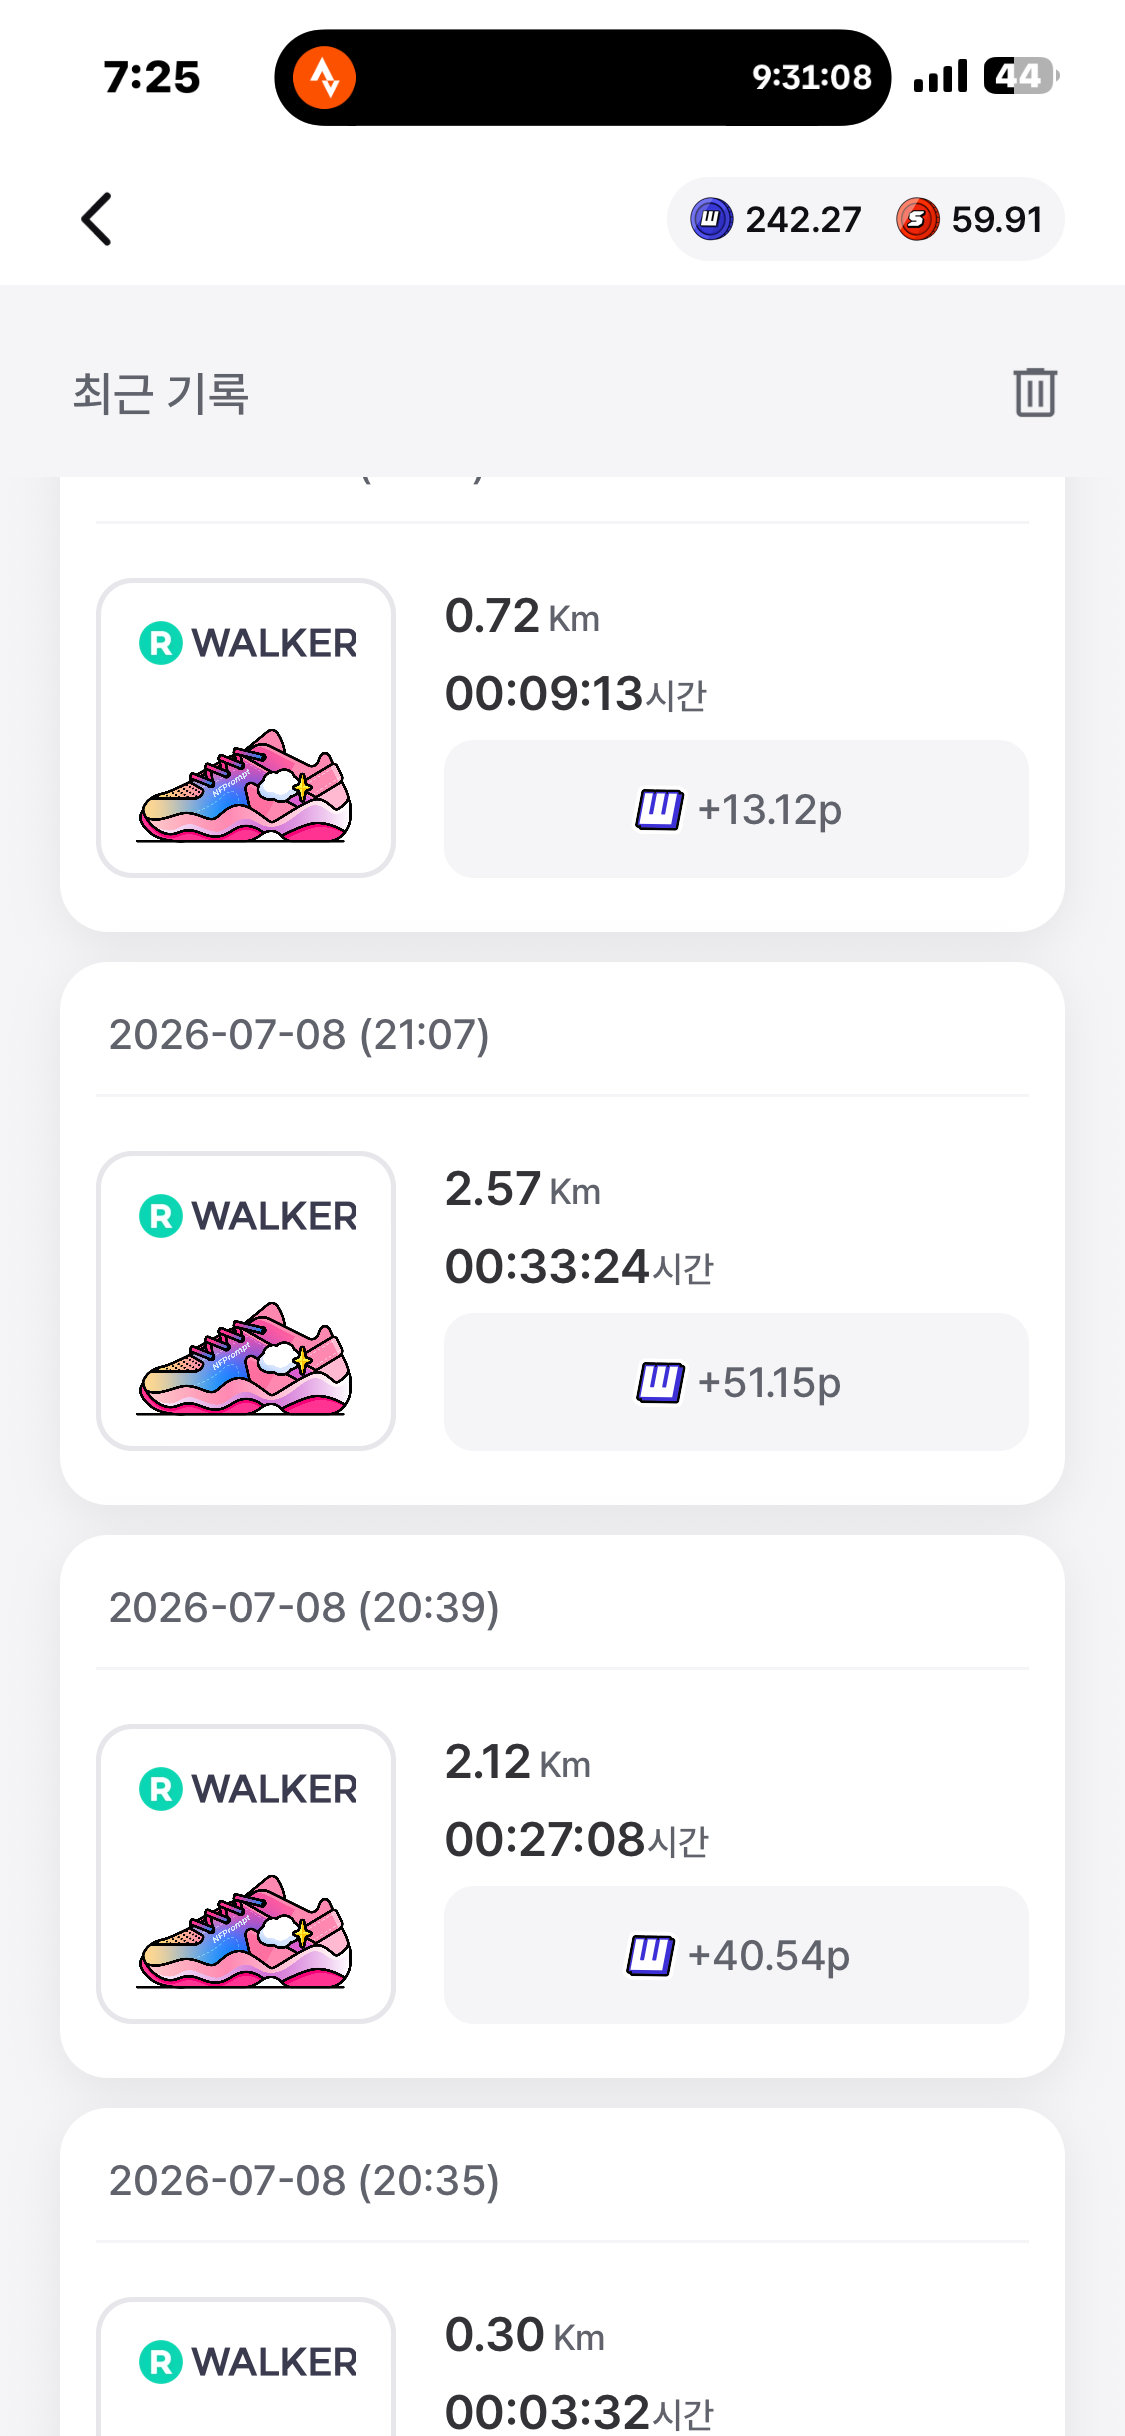Tap the sneaker thumbnail for 2.12 Km record
1125x2436 pixels.
[246, 1874]
